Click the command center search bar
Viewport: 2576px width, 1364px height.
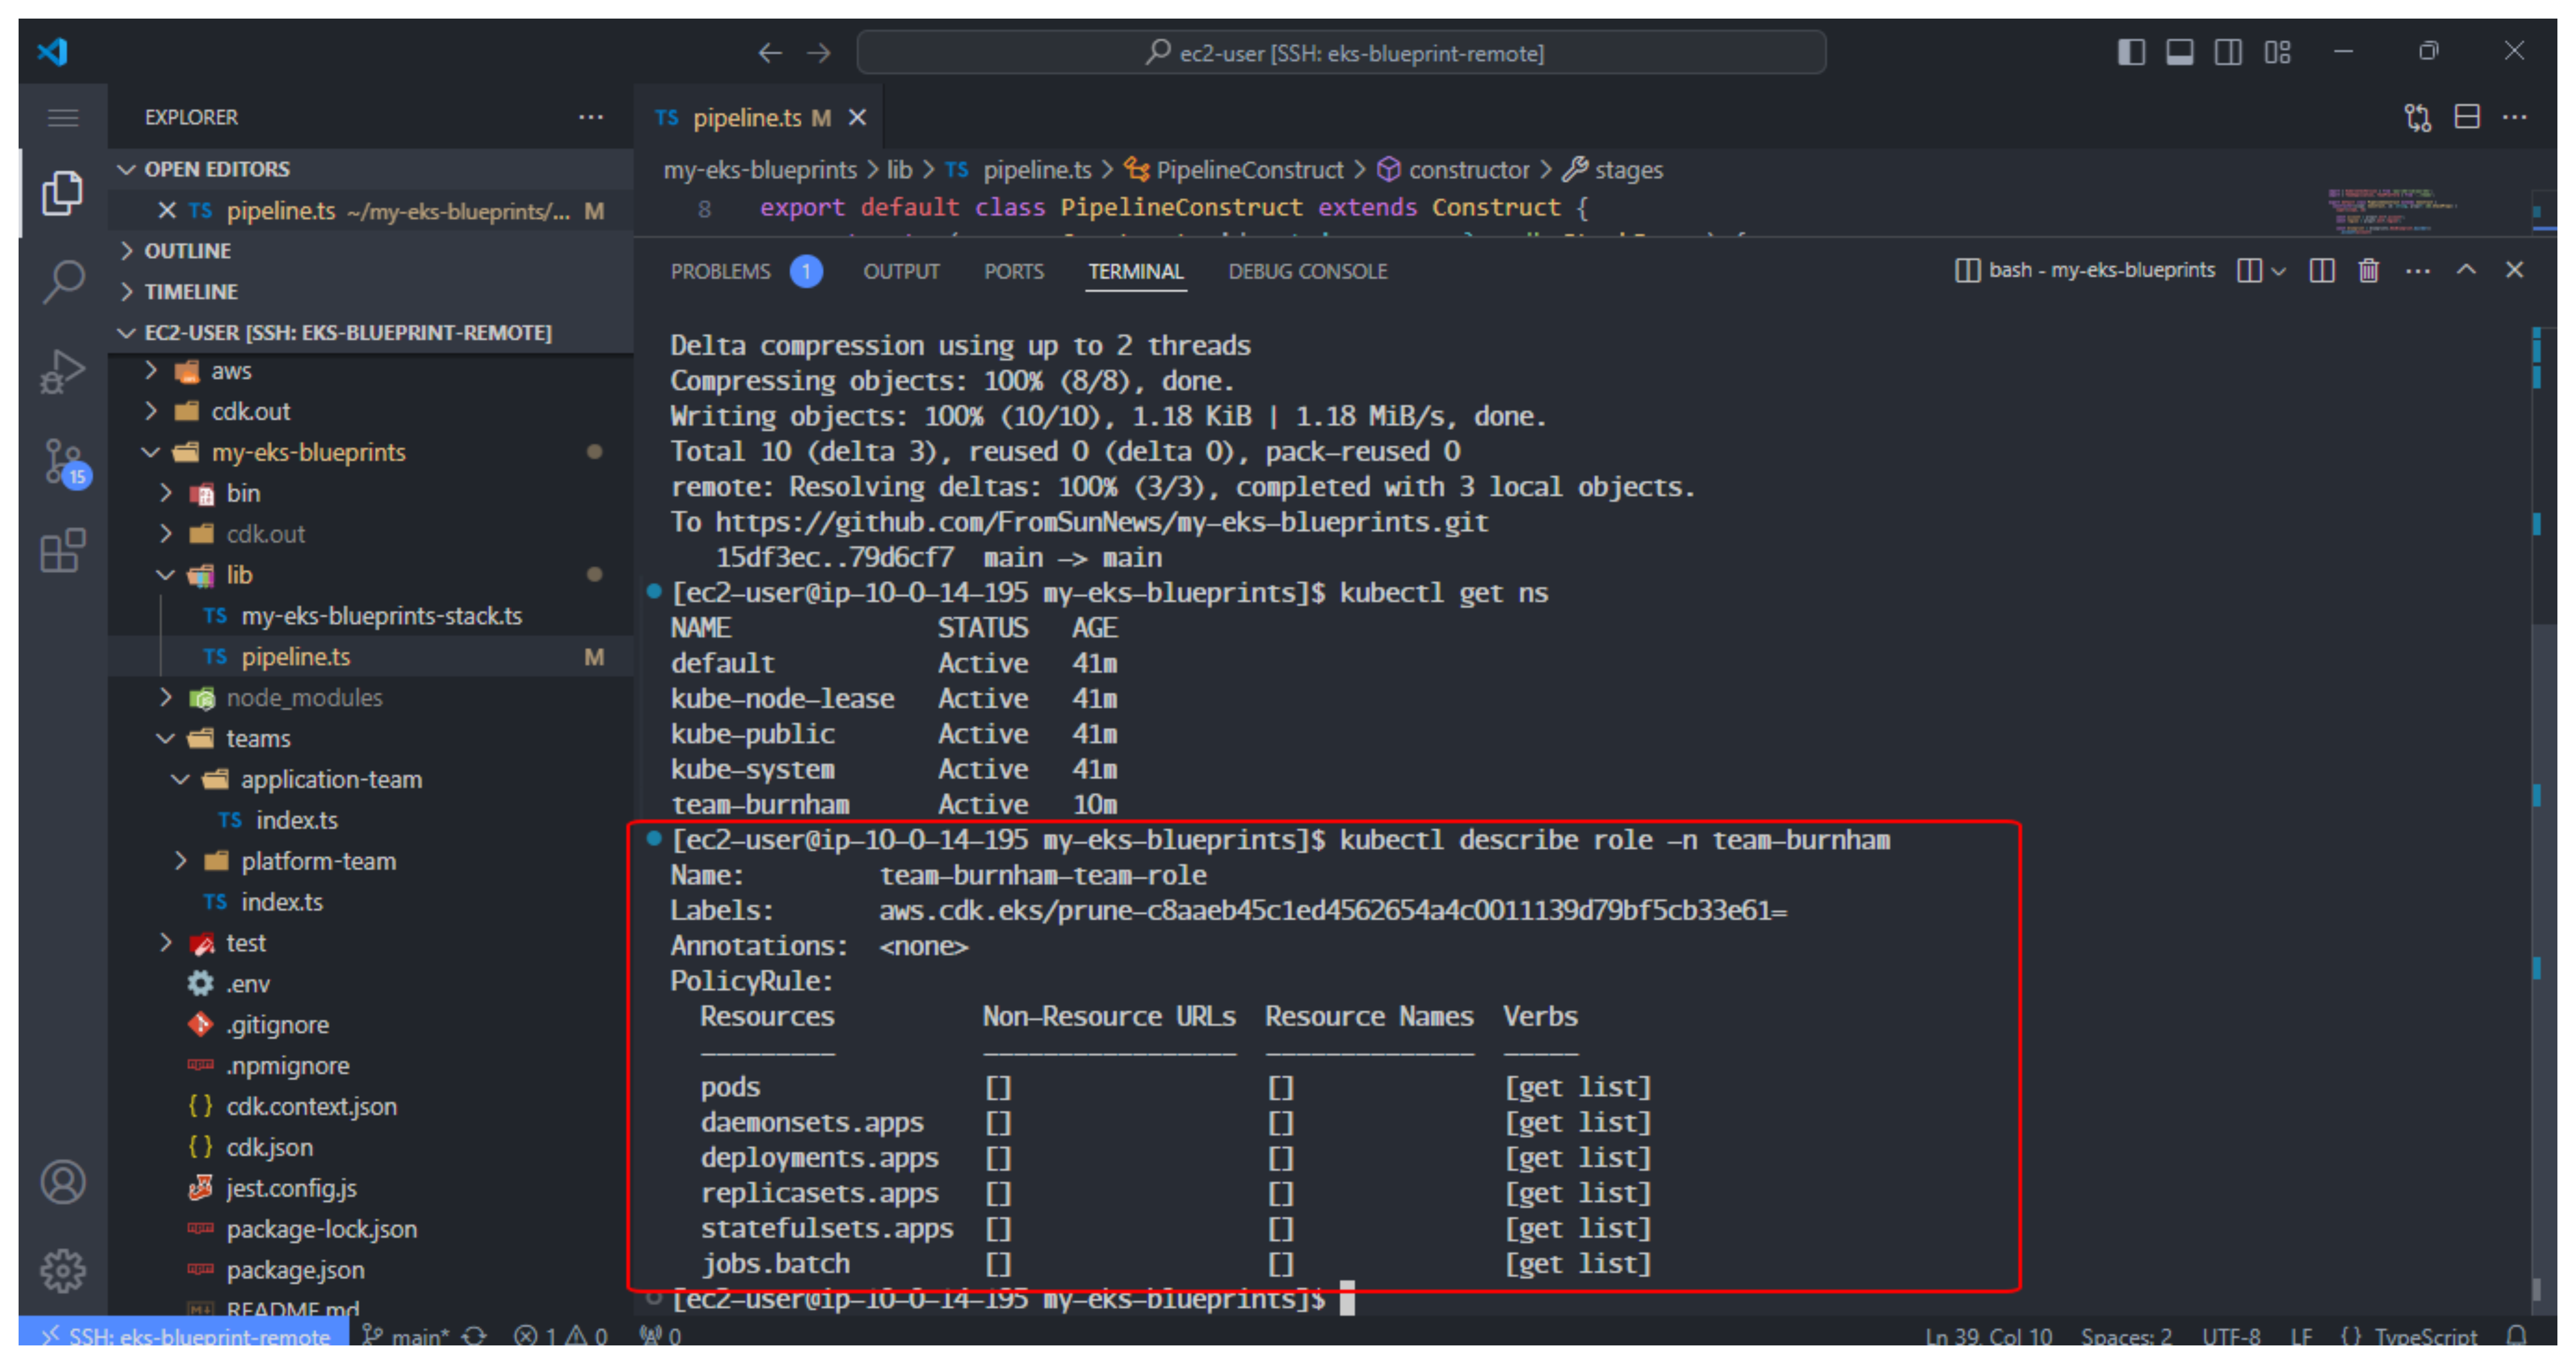tap(1341, 52)
